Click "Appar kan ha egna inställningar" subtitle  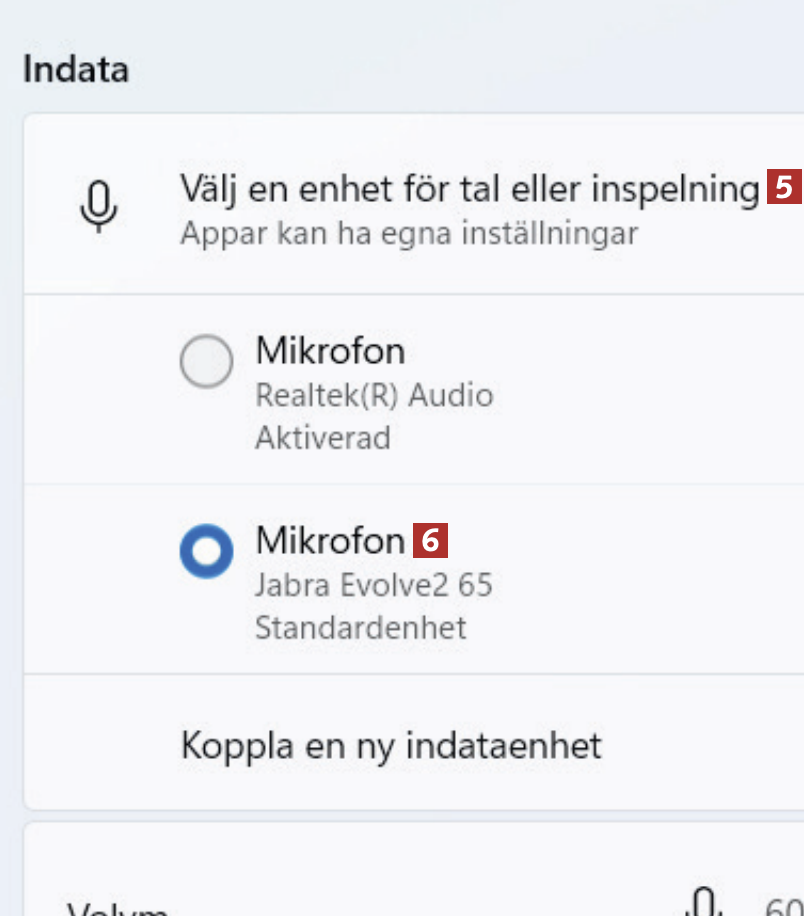tap(409, 234)
